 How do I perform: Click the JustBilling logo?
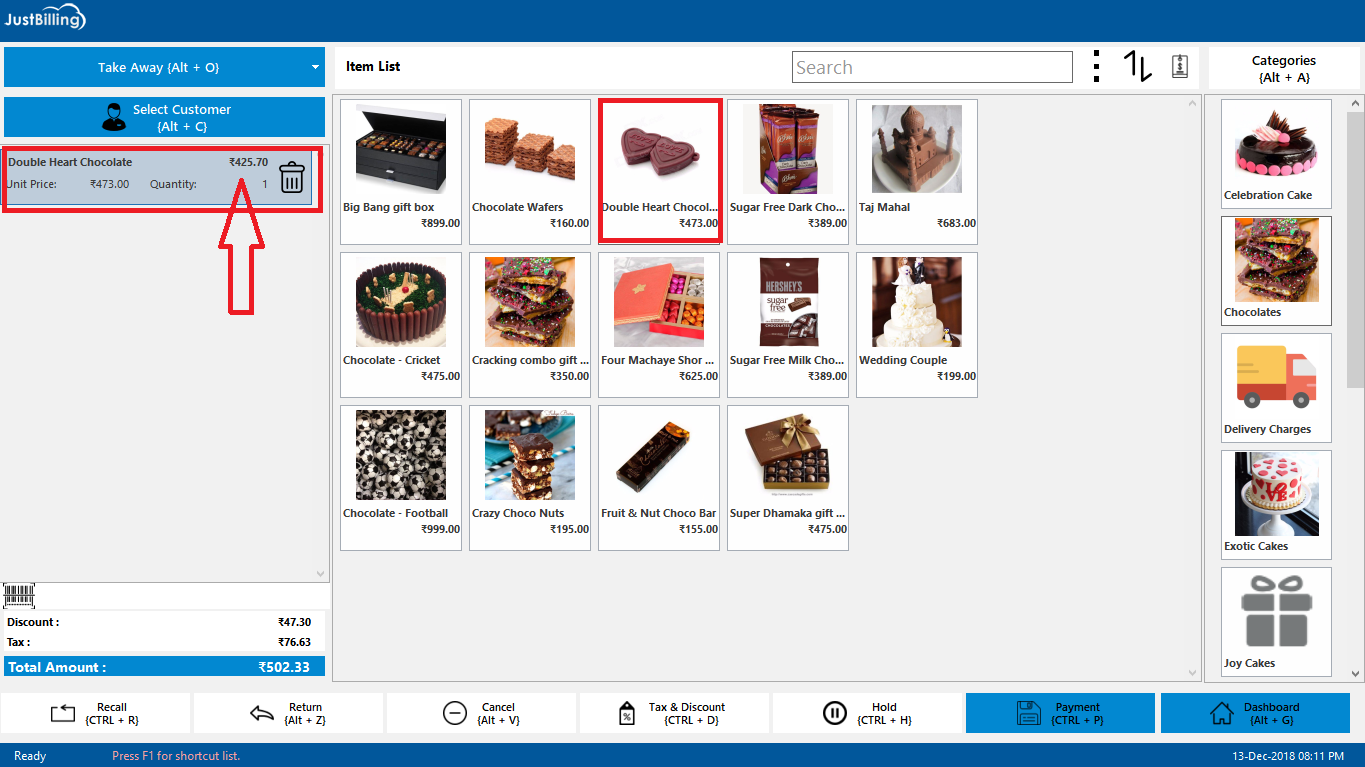click(45, 18)
